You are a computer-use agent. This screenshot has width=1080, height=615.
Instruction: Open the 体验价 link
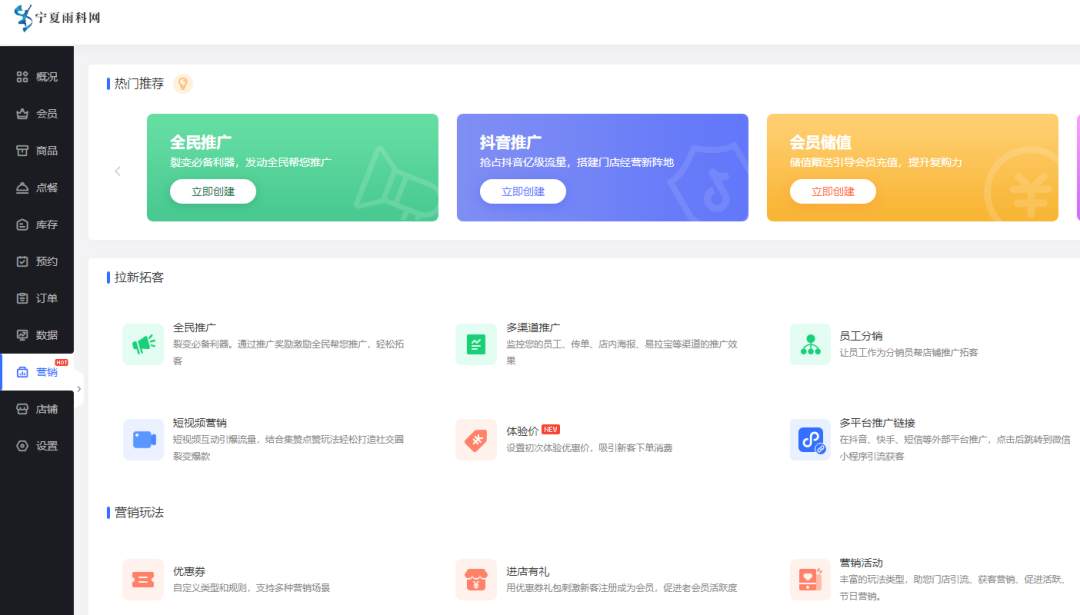click(x=522, y=431)
